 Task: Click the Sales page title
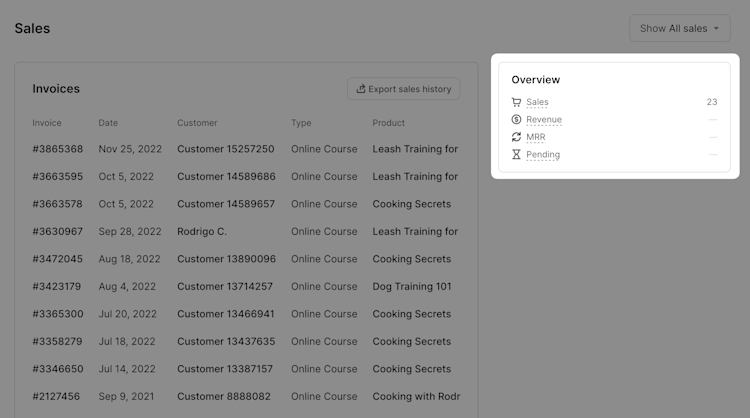pos(32,28)
